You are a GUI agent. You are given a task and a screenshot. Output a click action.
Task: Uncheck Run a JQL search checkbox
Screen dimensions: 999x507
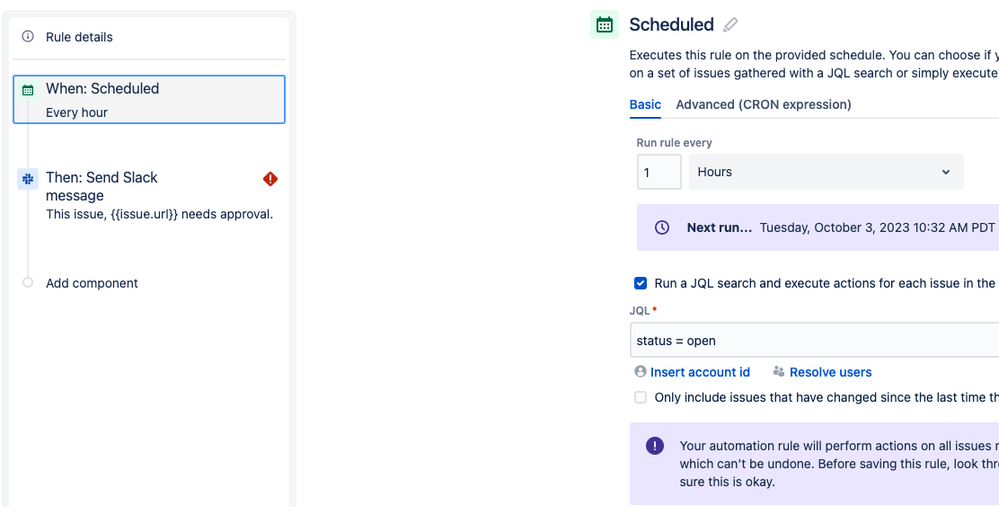click(641, 284)
